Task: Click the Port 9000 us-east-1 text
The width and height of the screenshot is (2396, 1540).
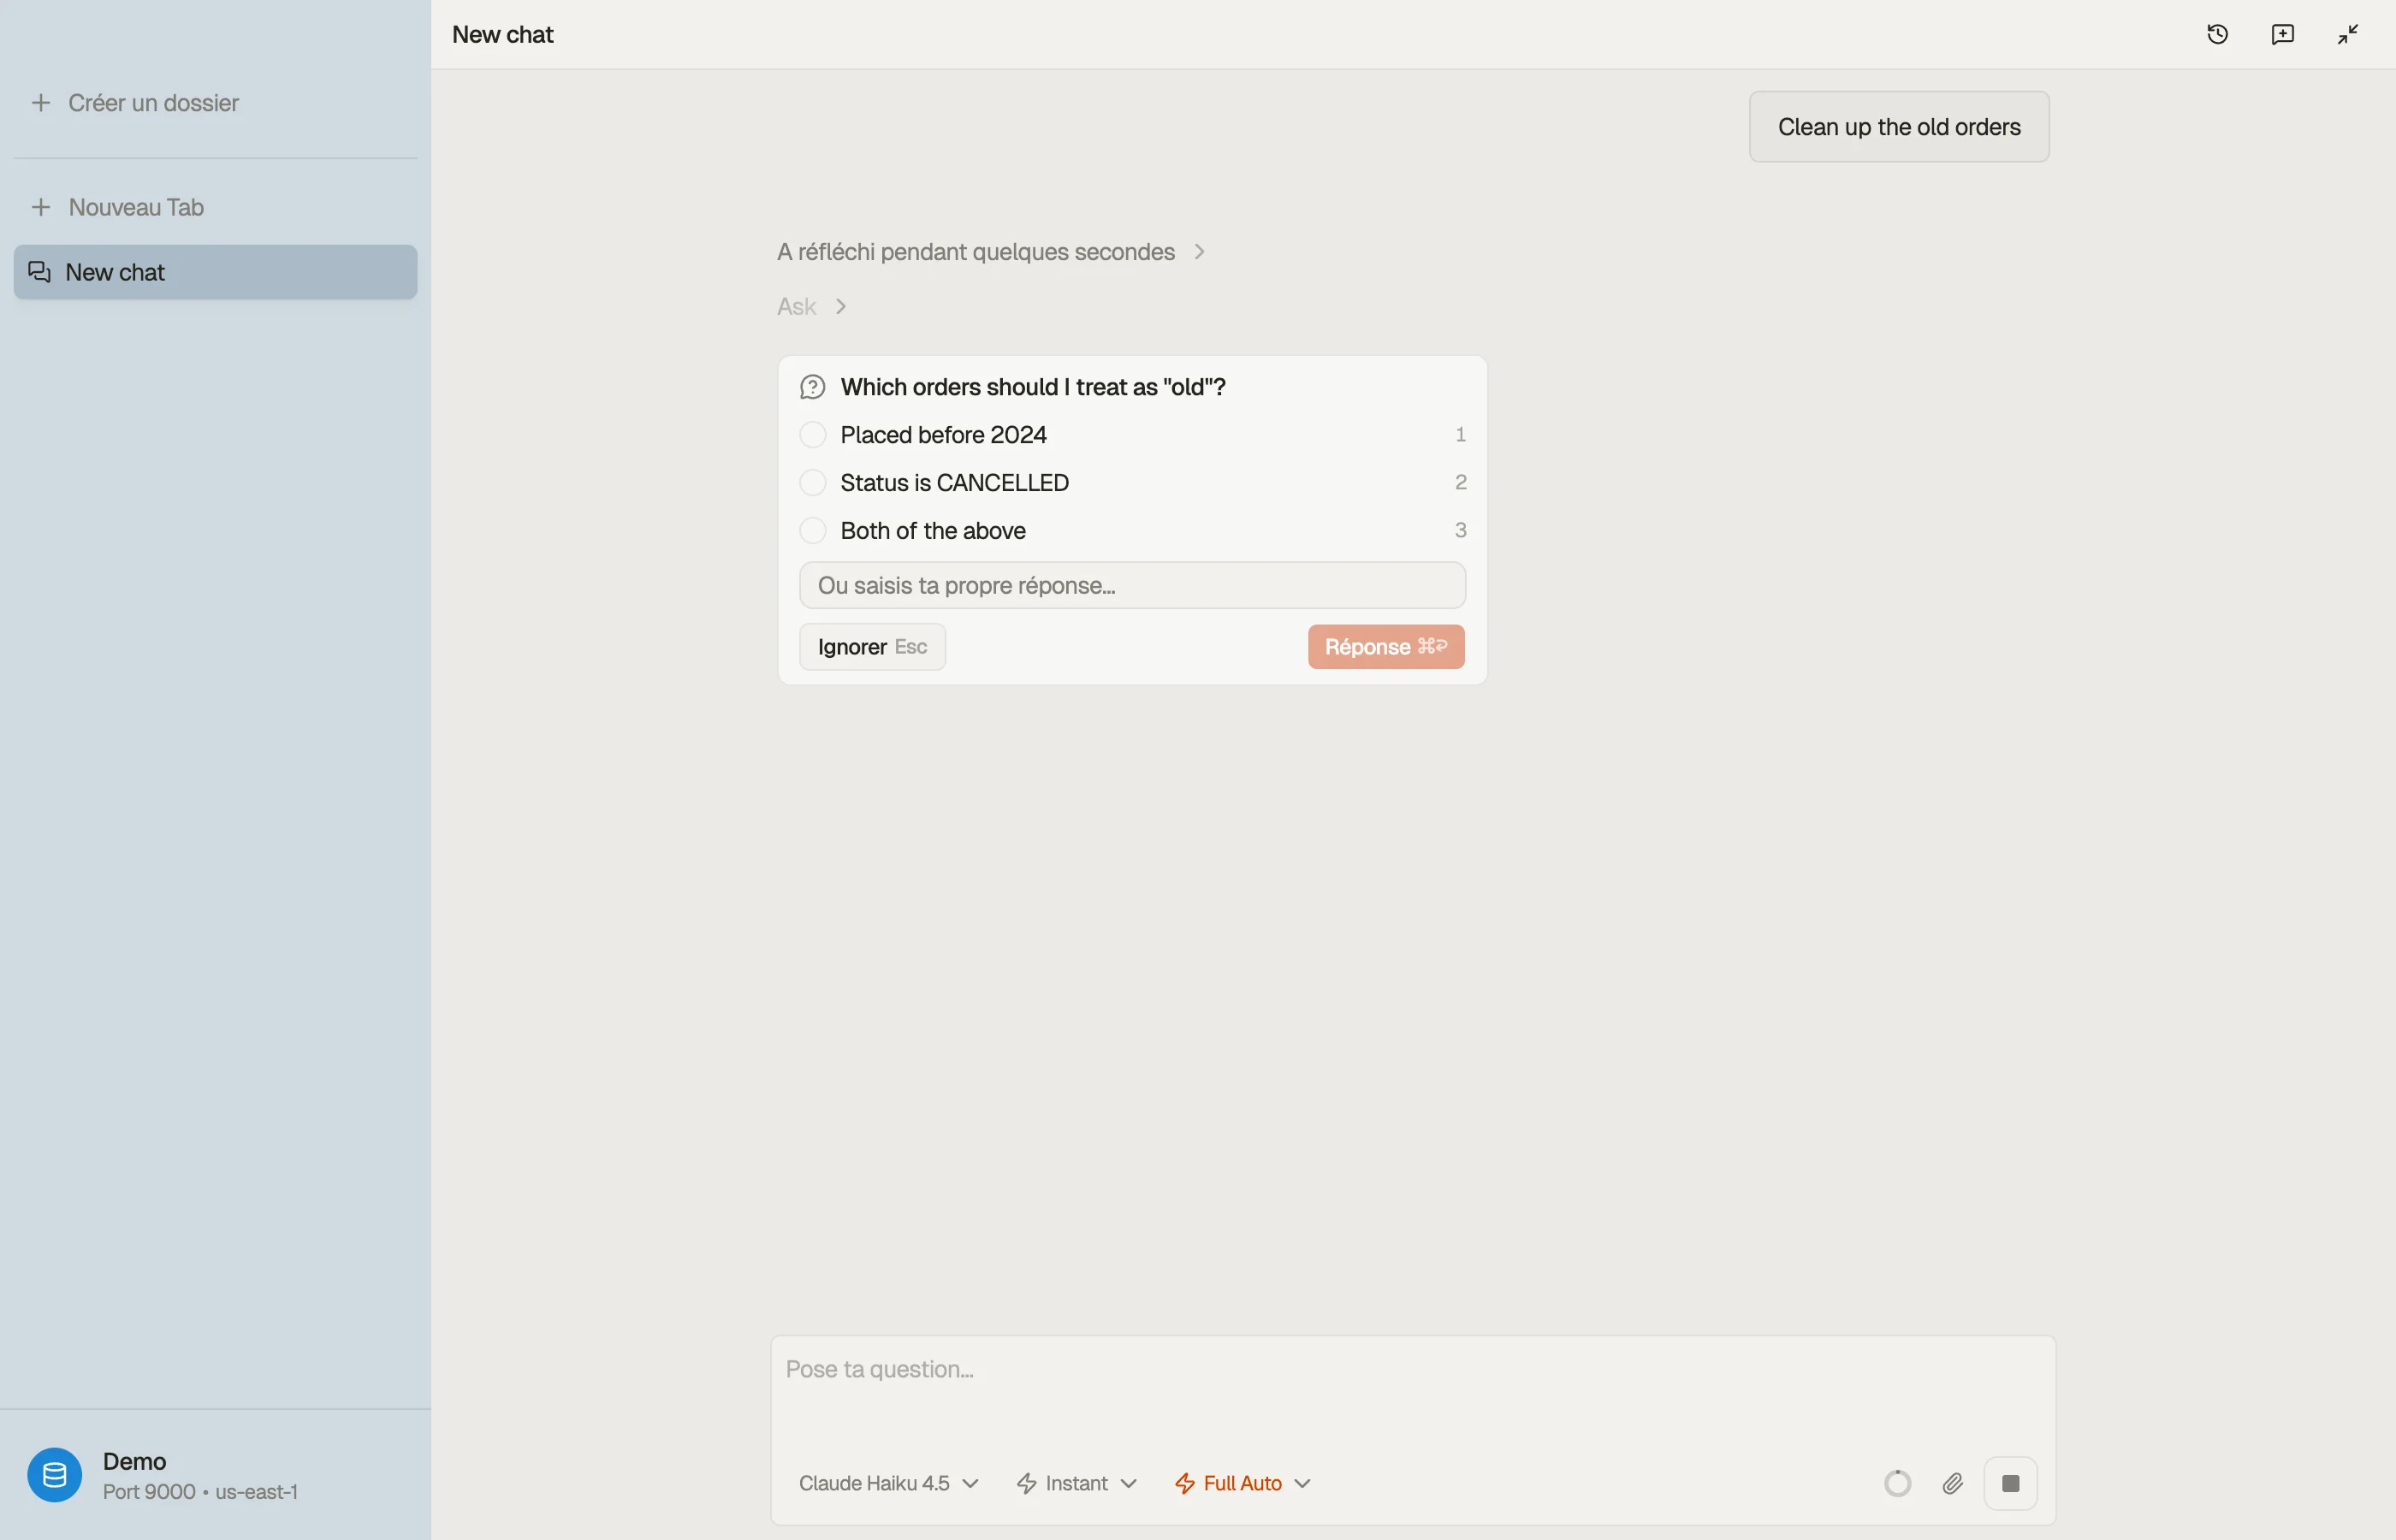Action: 200,1491
